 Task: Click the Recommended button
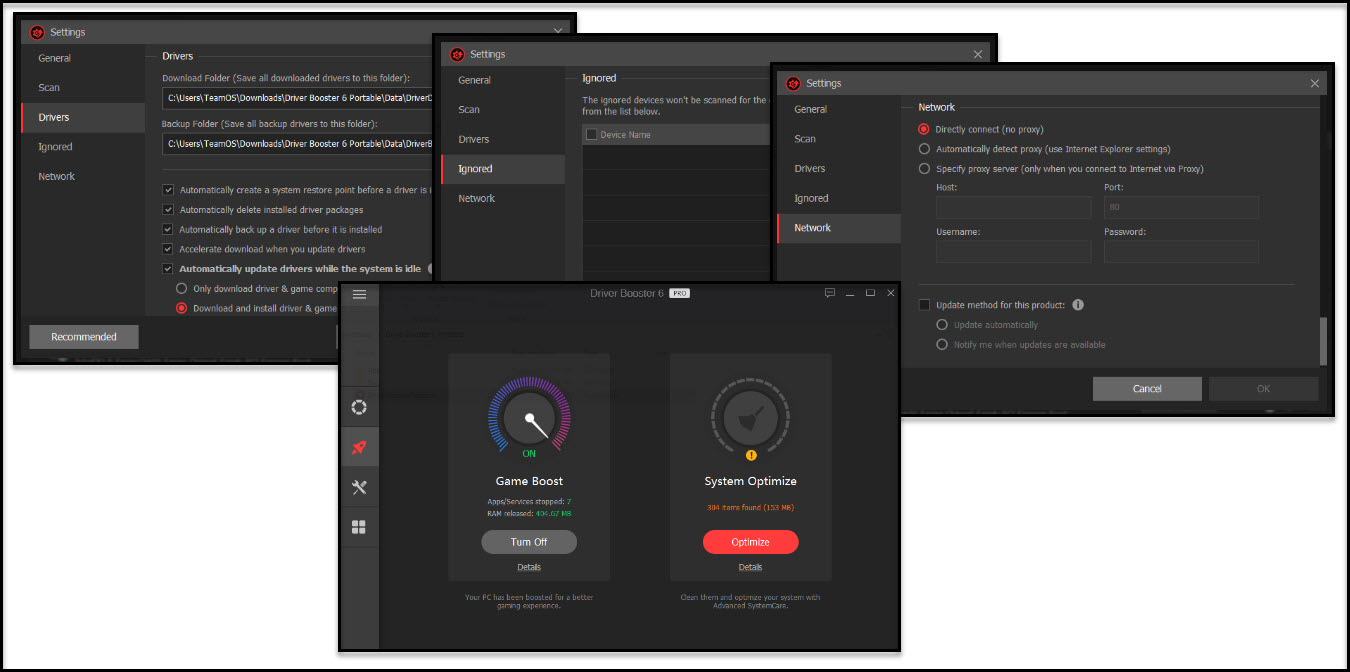click(84, 337)
